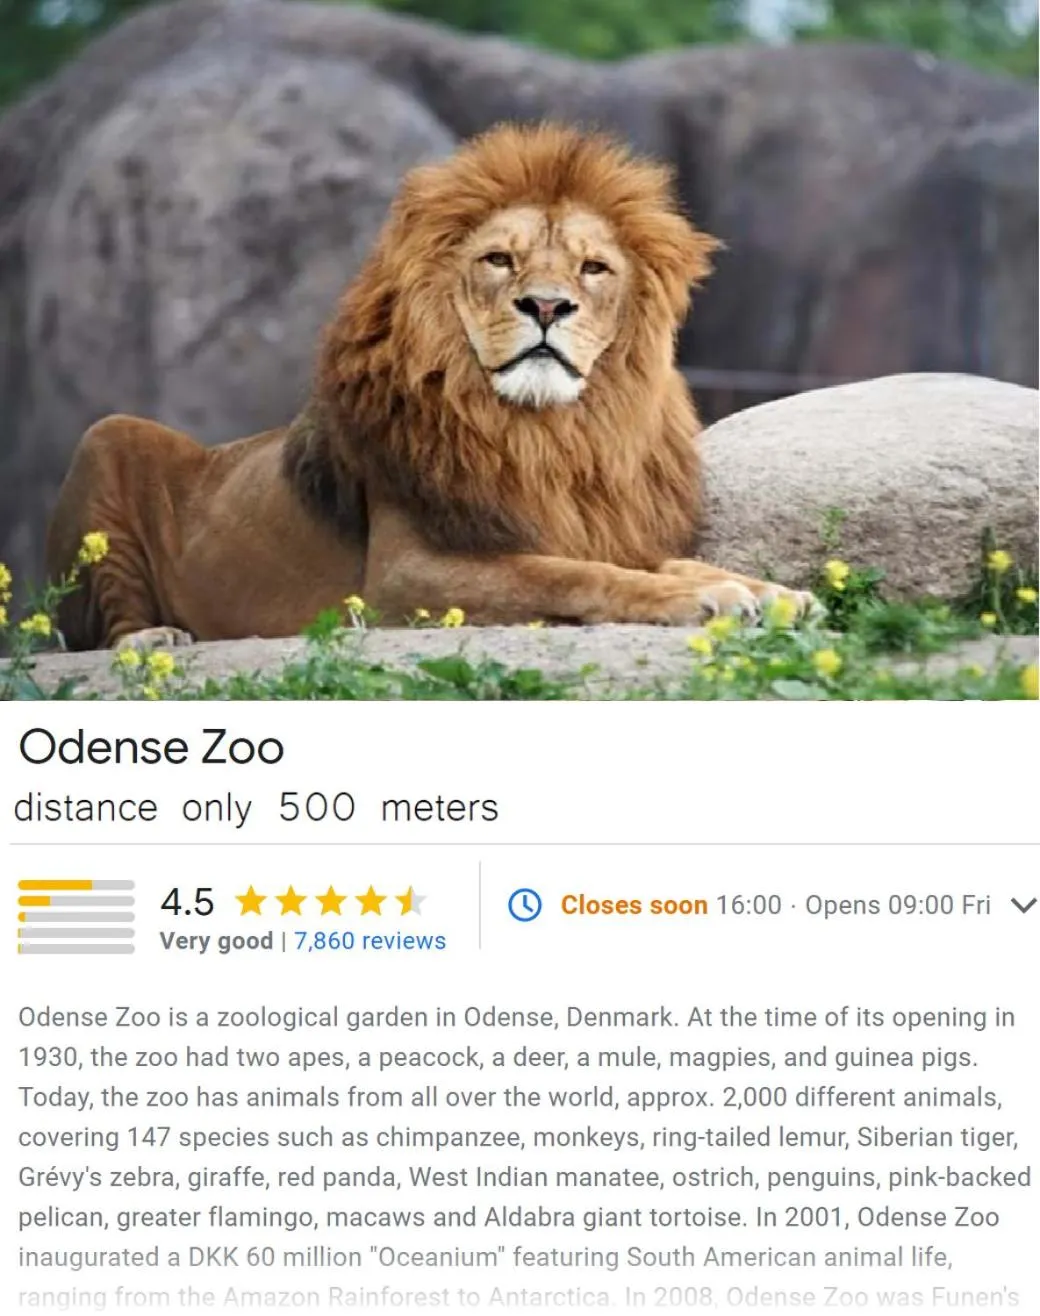Click the half-filled fifth rating star
This screenshot has width=1040, height=1316.
click(x=409, y=902)
